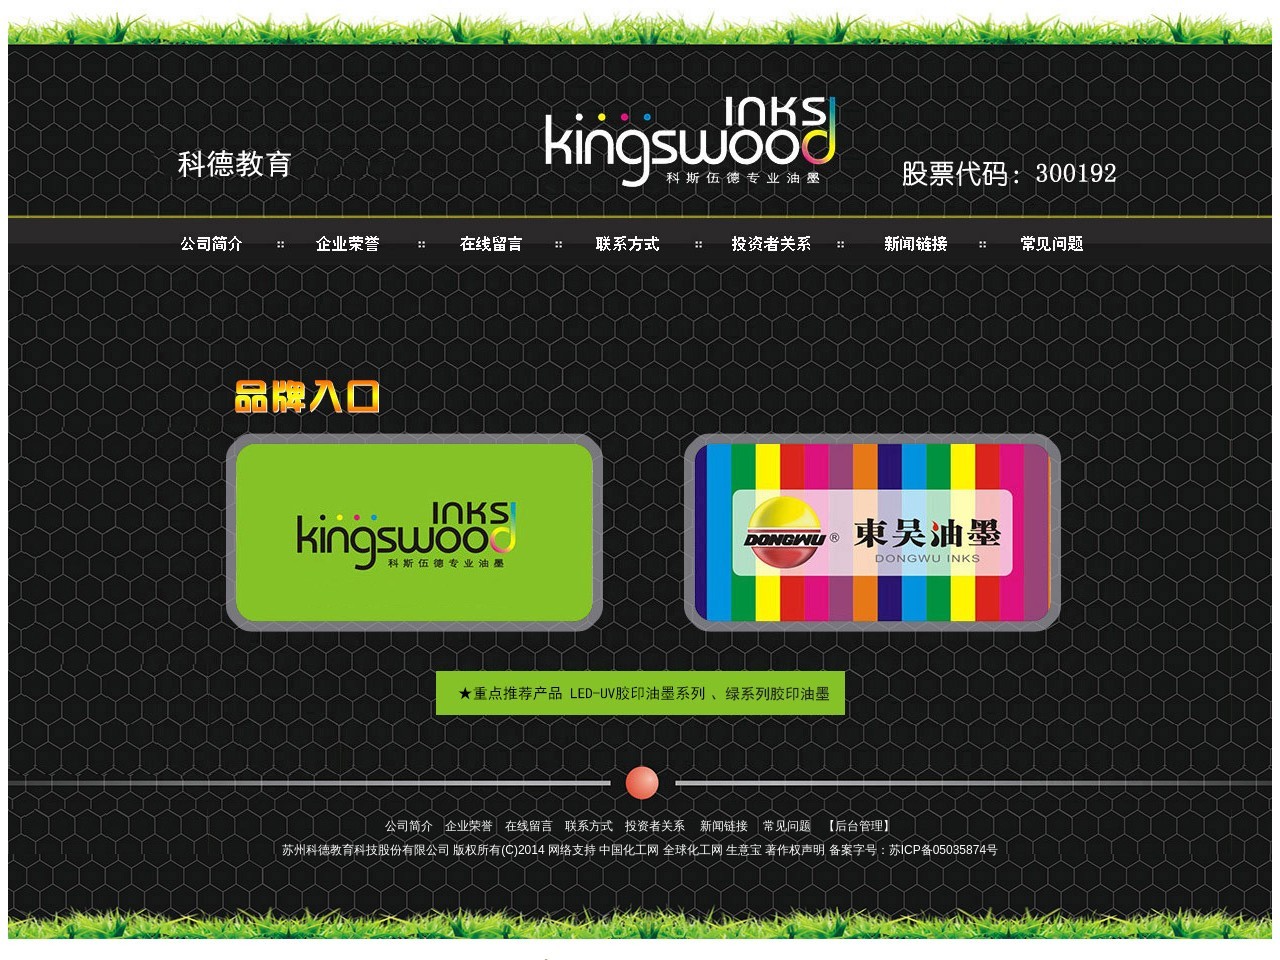The image size is (1280, 960).
Task: Click the 品牌入口 heading
Action: [x=308, y=397]
